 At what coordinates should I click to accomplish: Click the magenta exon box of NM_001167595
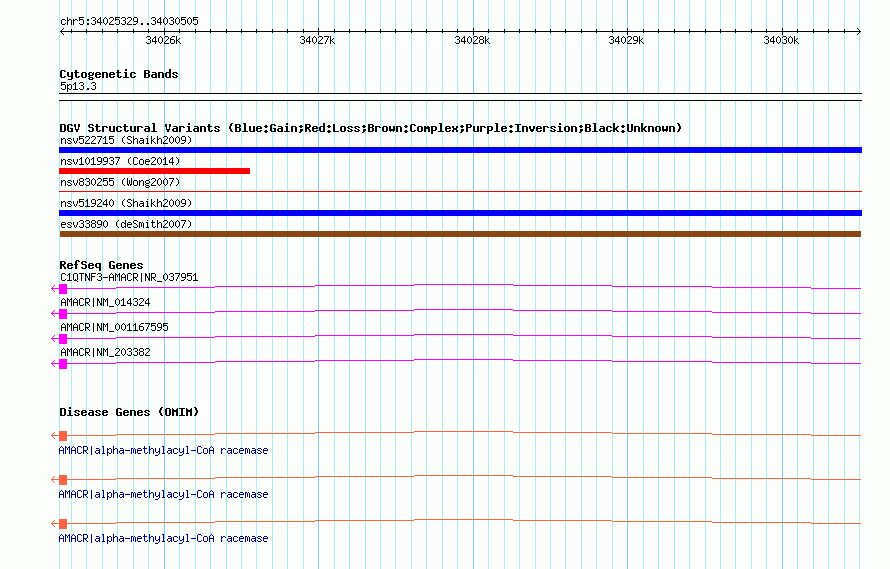coord(63,339)
